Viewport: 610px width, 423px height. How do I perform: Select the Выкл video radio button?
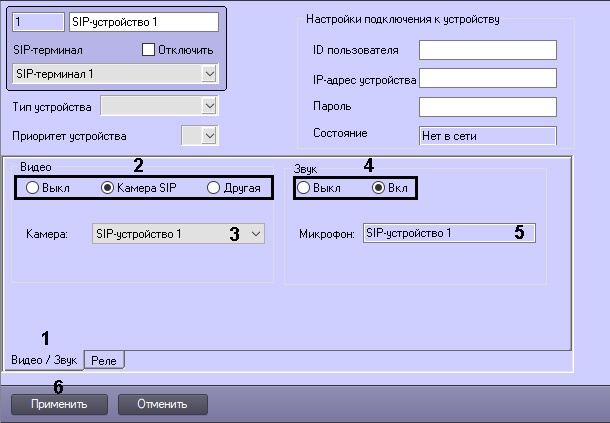(x=33, y=187)
